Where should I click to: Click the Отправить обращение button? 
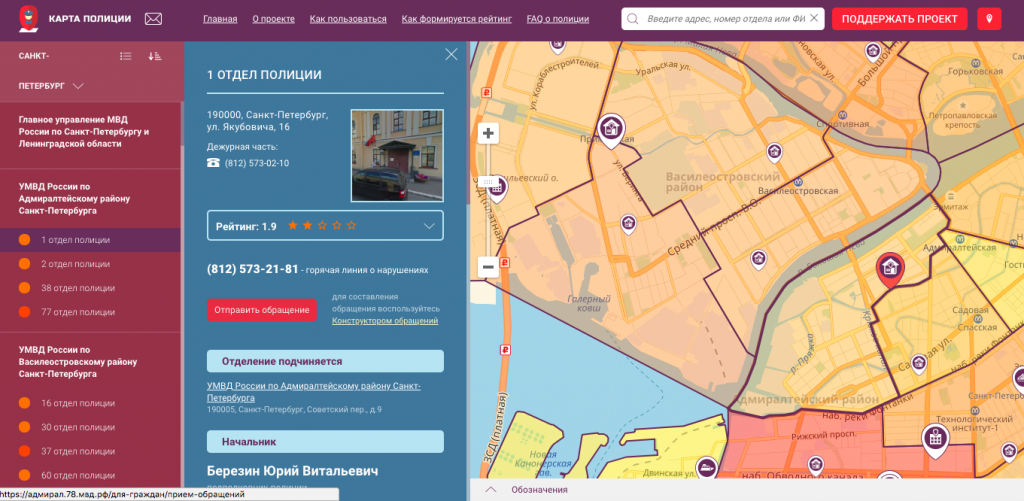tap(261, 310)
